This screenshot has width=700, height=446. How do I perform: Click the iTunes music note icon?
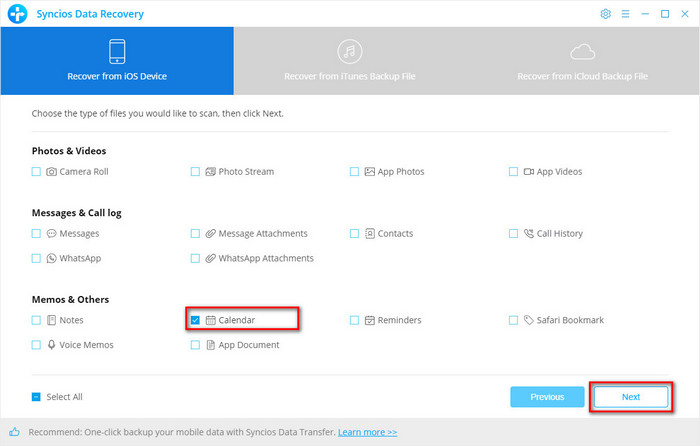350,51
